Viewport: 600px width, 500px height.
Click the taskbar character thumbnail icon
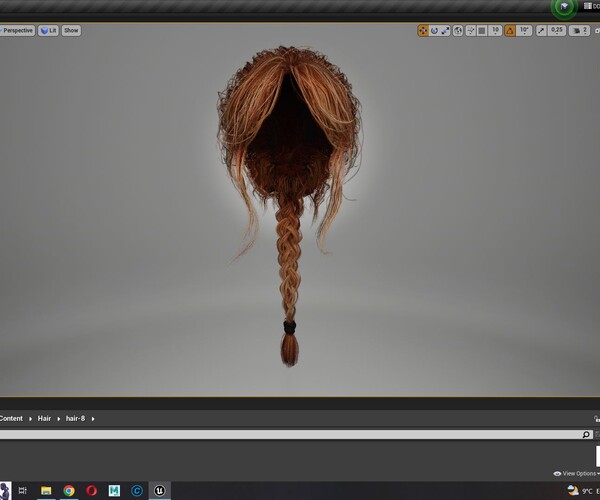5,491
